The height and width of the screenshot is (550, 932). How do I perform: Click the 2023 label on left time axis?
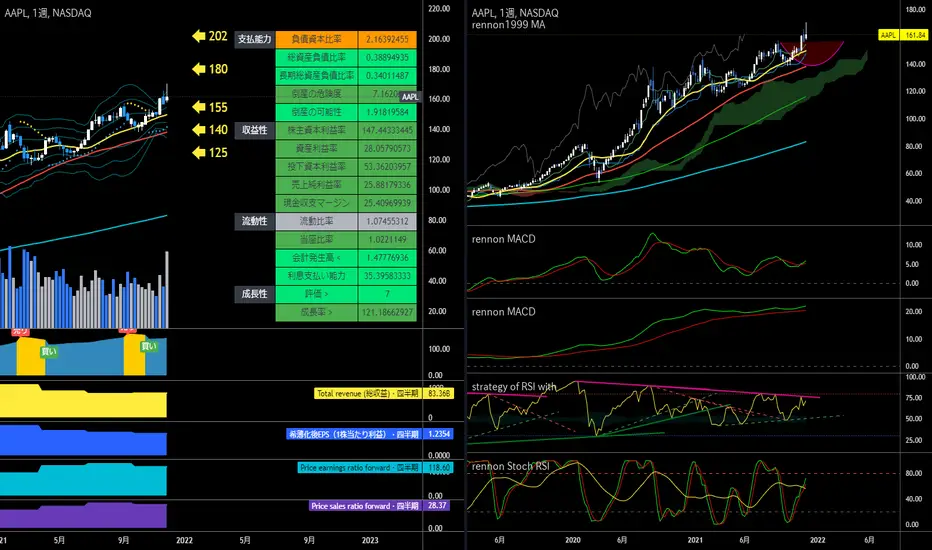click(370, 540)
